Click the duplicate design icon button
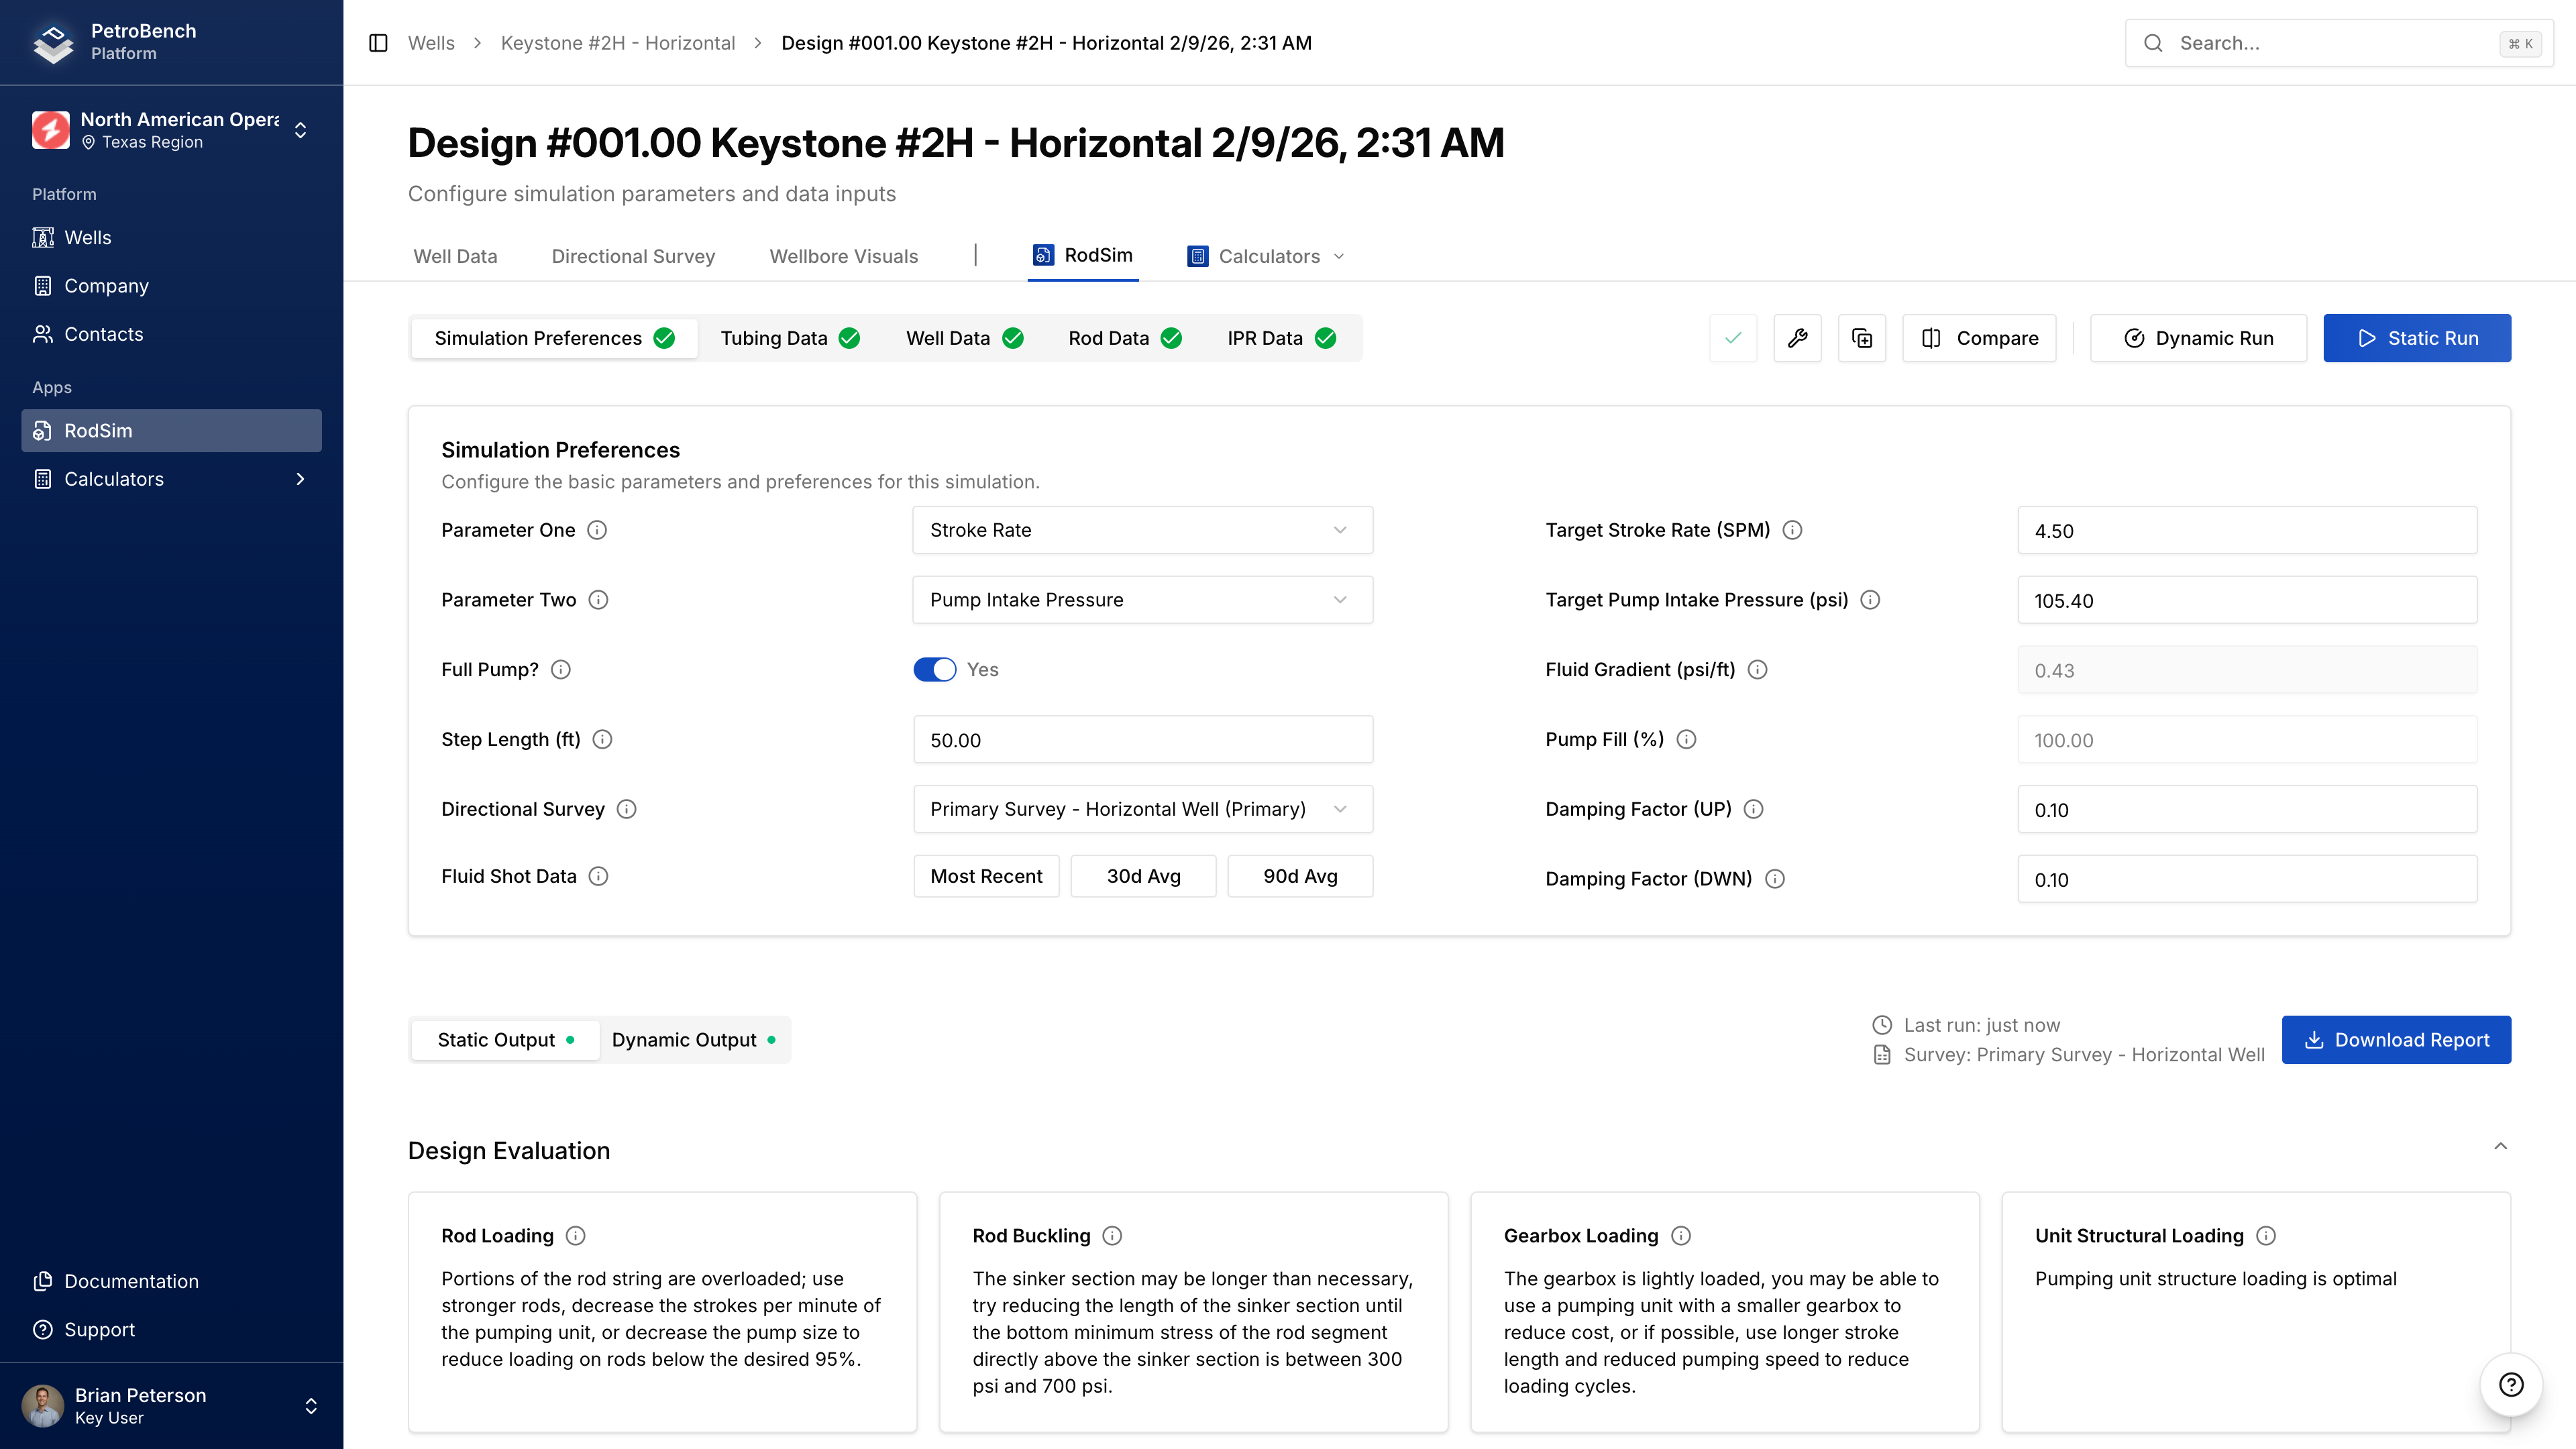 coord(1861,338)
